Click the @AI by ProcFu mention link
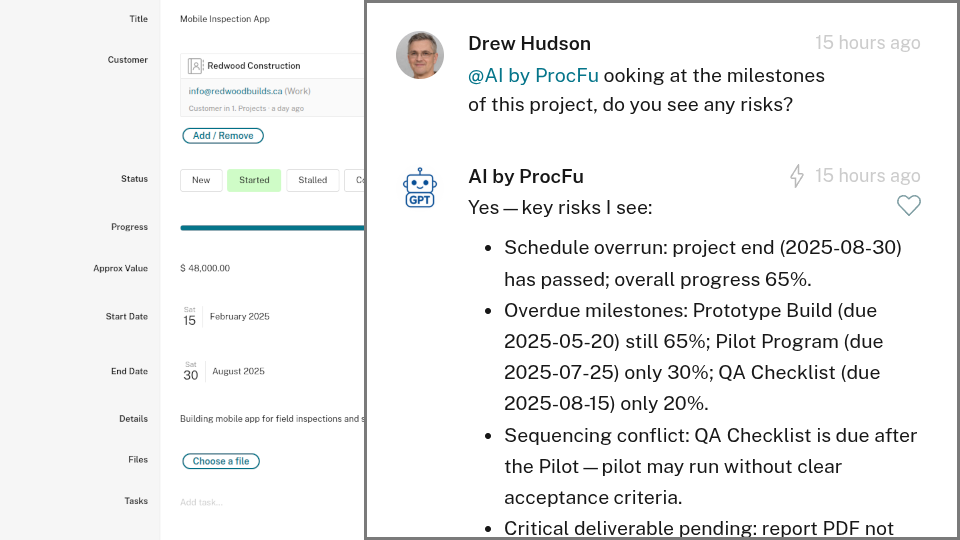The image size is (960, 540). click(x=533, y=75)
